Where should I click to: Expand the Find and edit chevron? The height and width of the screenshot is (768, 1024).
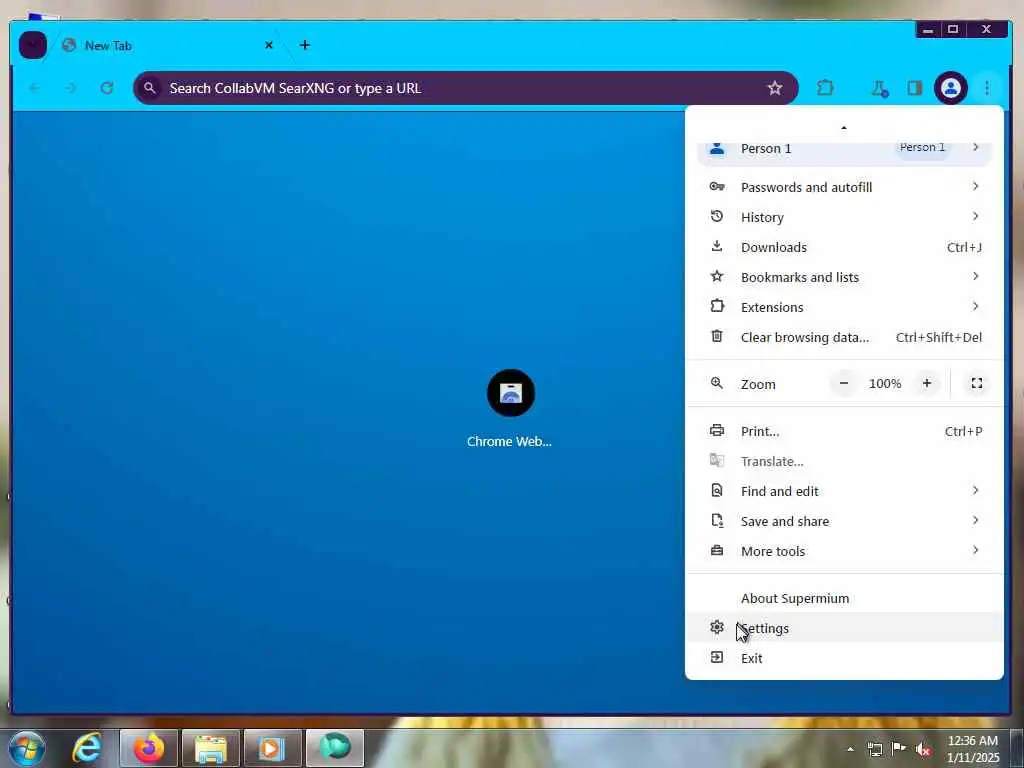(x=976, y=490)
